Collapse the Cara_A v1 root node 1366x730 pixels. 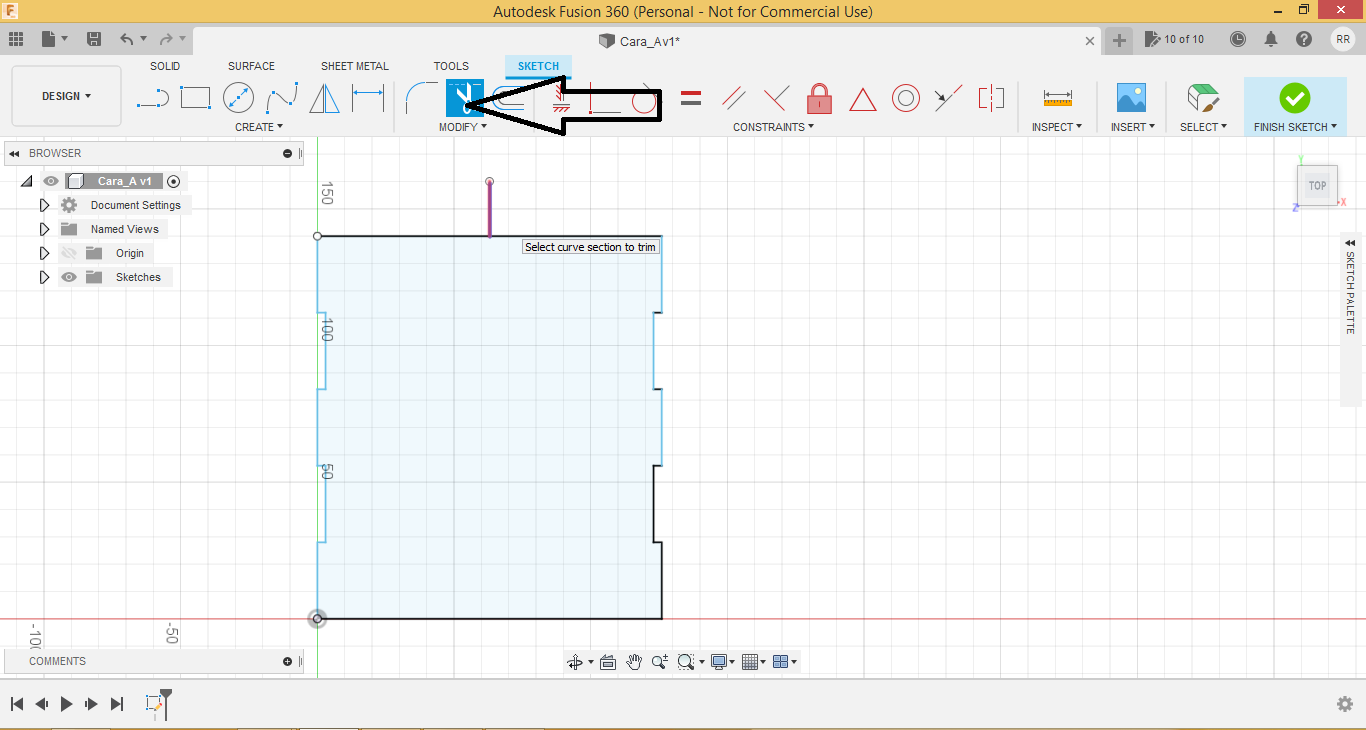tap(26, 181)
